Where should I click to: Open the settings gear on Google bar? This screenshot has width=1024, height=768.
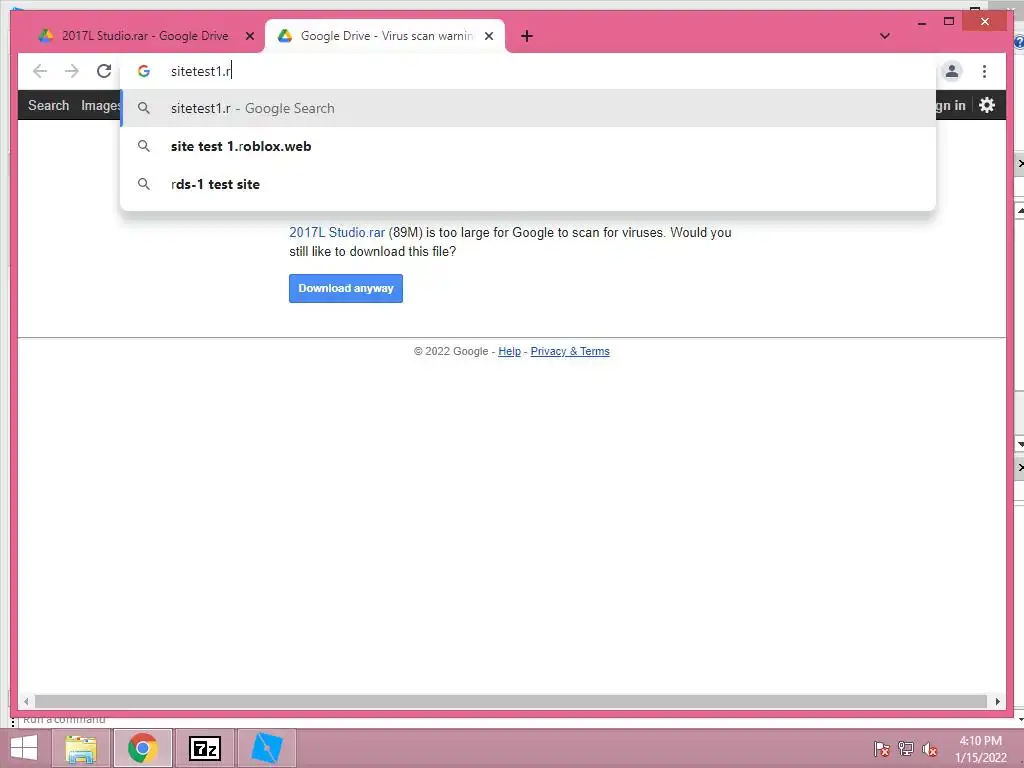(987, 105)
